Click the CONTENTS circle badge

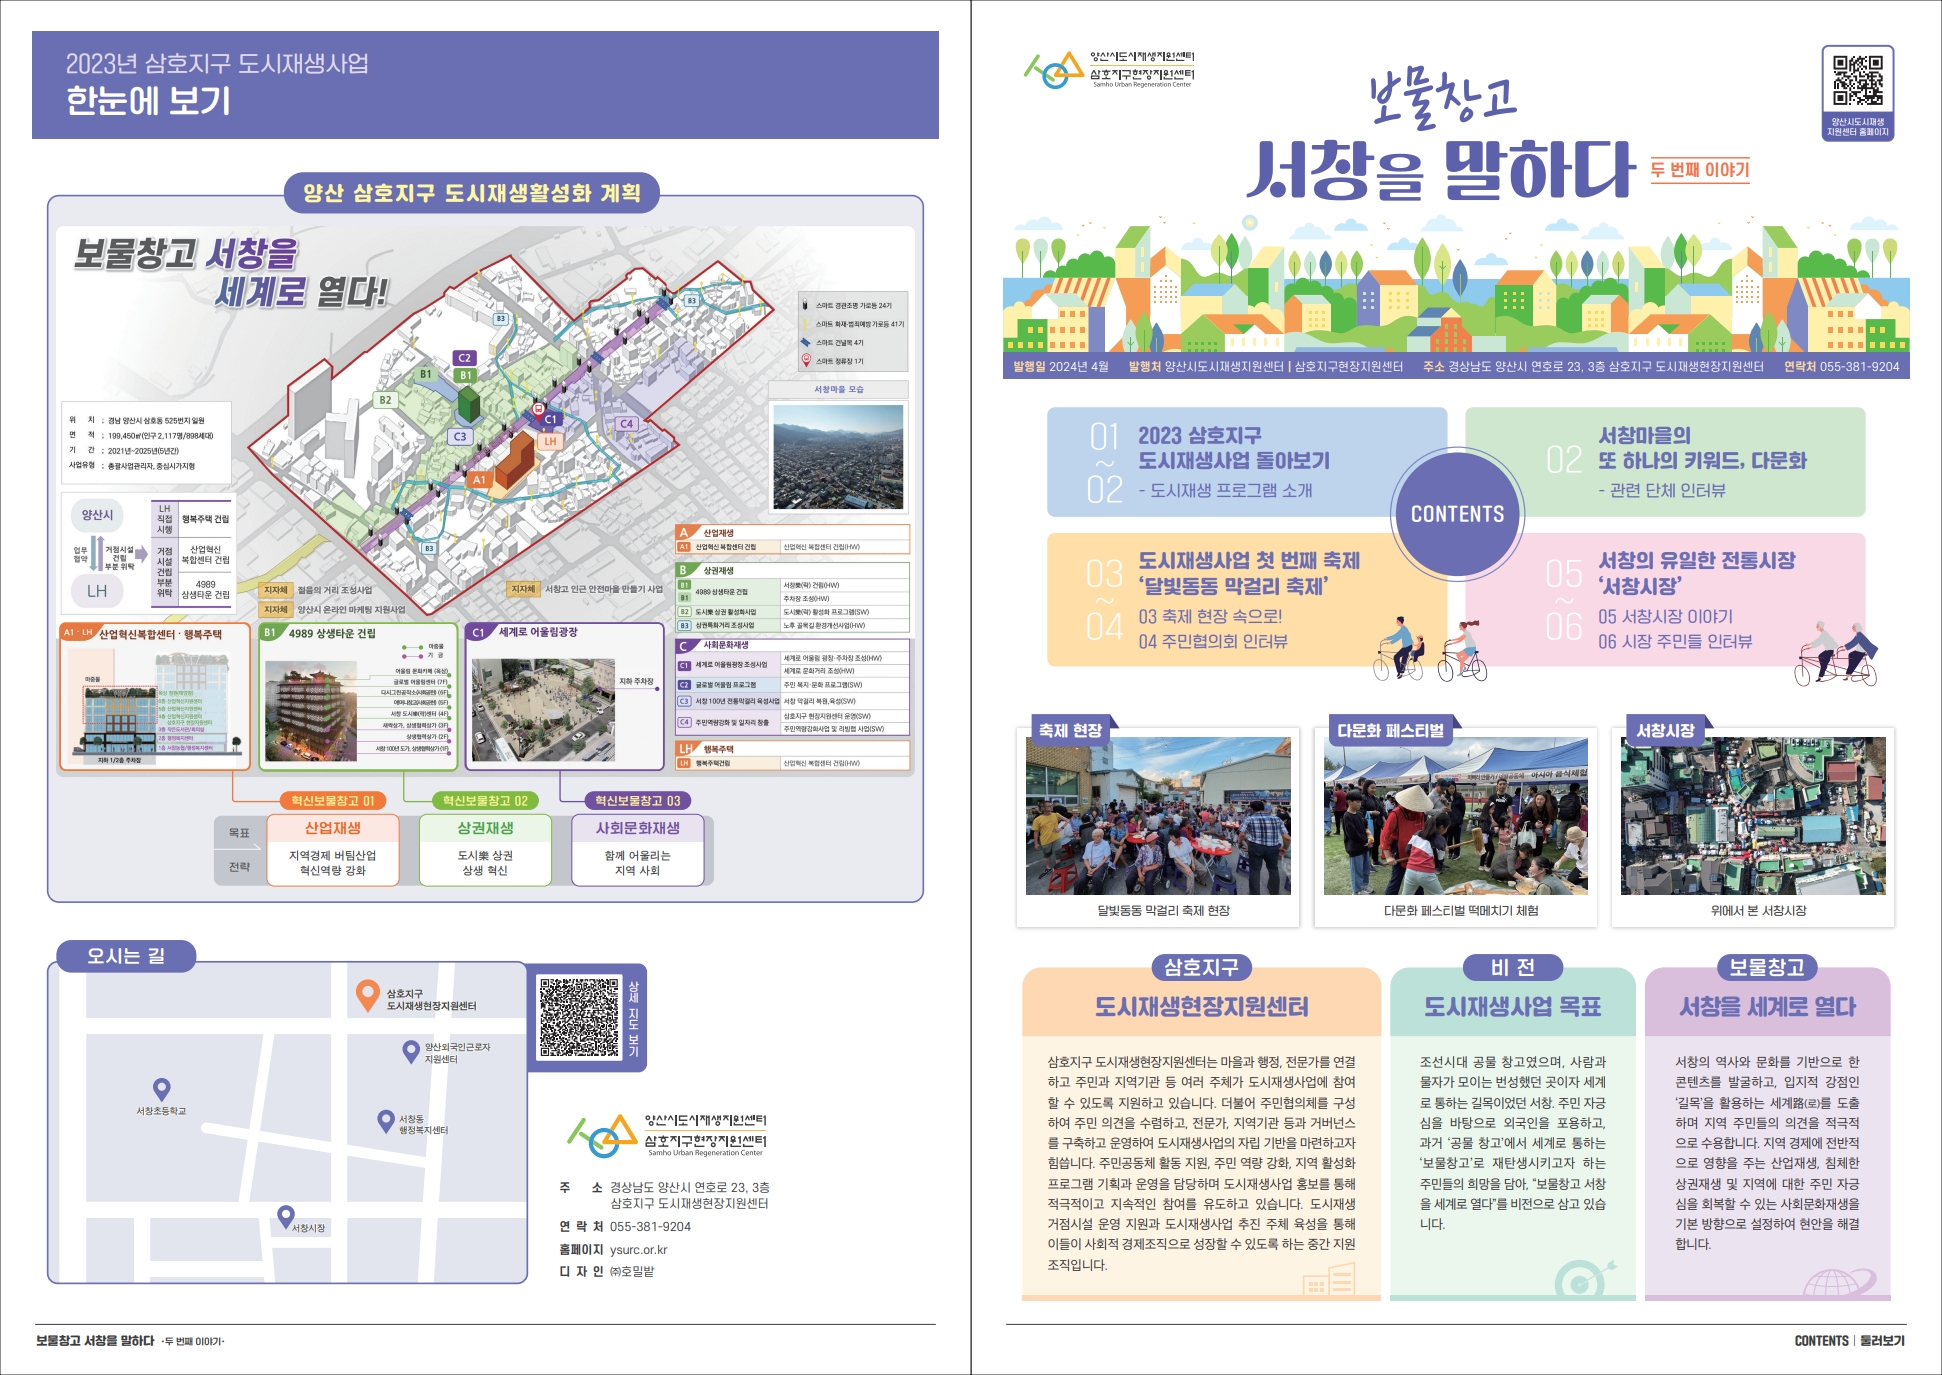1457,514
